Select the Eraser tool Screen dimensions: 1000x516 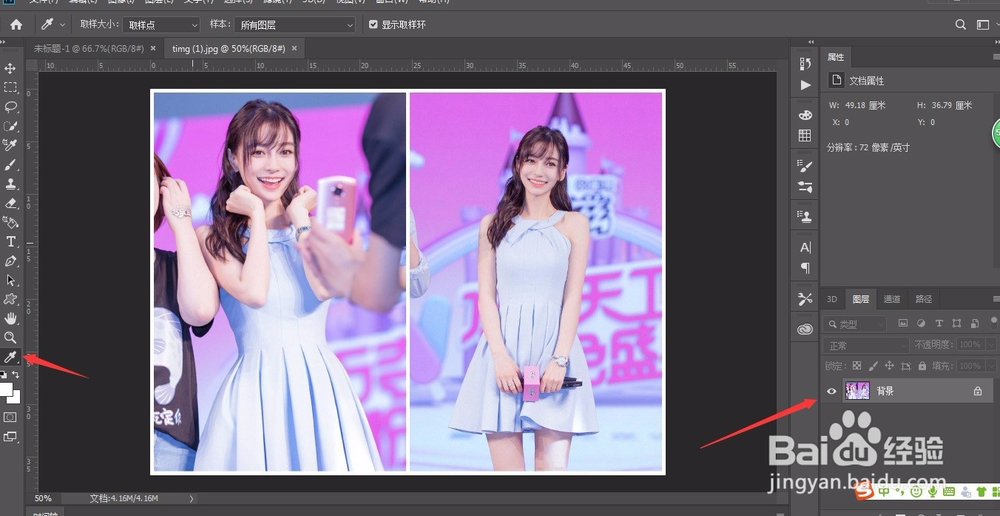click(10, 203)
